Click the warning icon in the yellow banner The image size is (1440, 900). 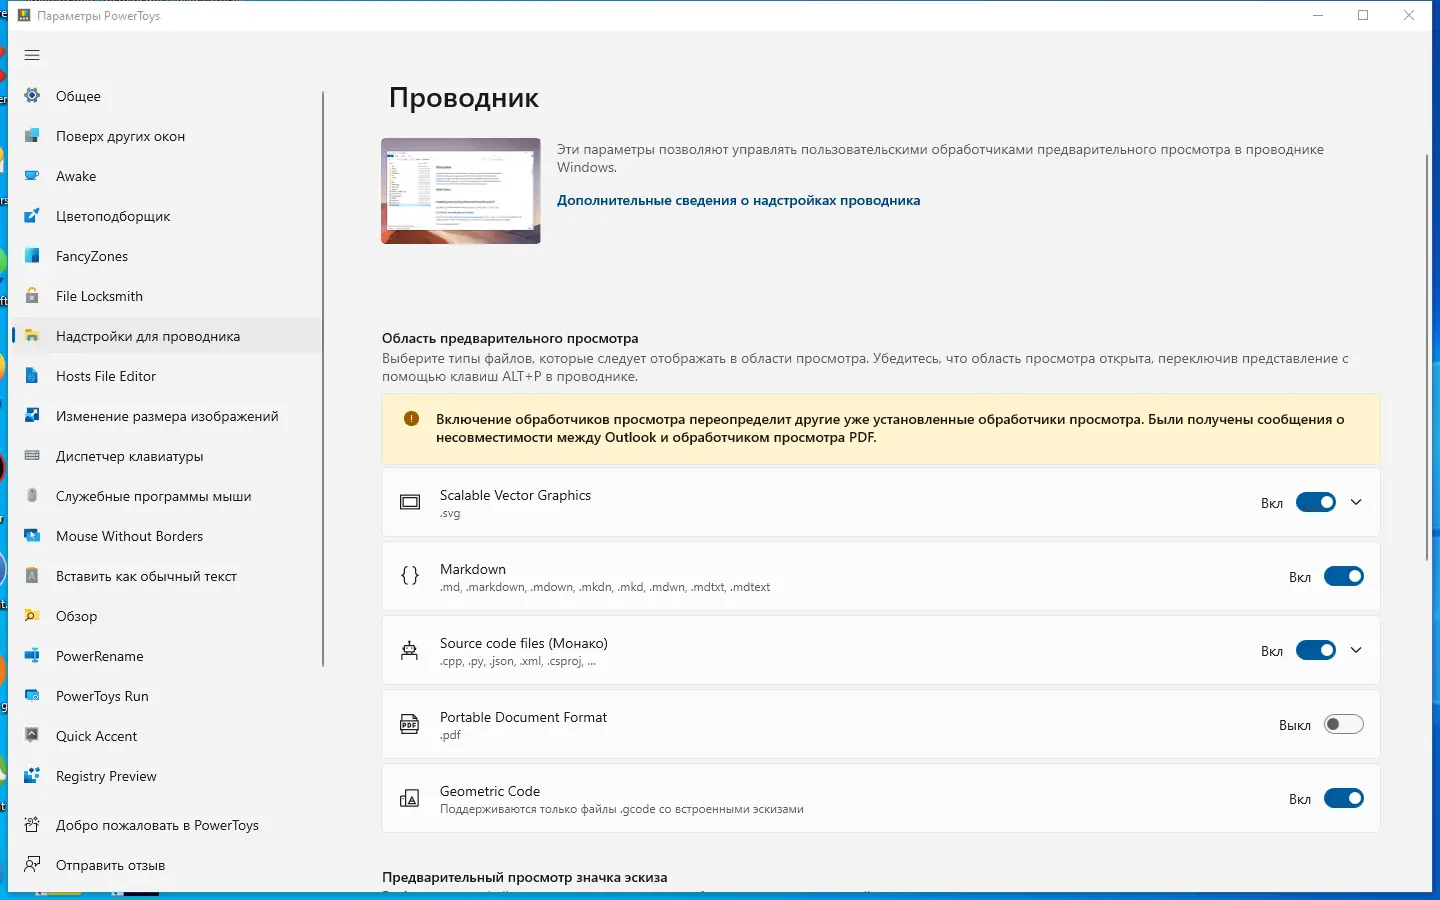(x=411, y=419)
